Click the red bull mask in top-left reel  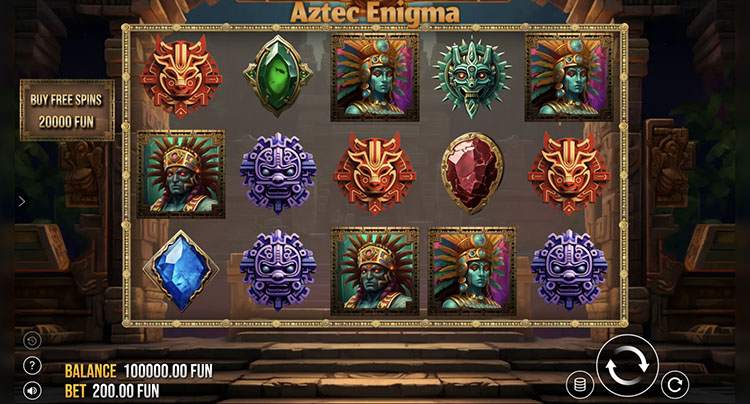(181, 76)
